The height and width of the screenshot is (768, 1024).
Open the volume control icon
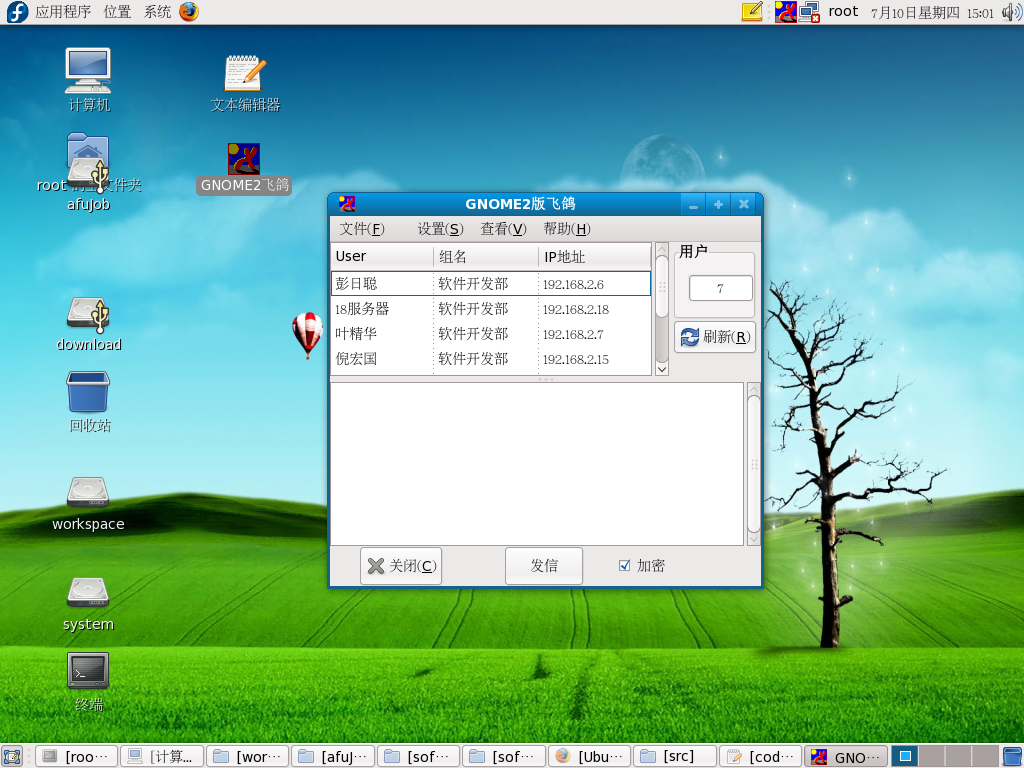click(x=1012, y=12)
